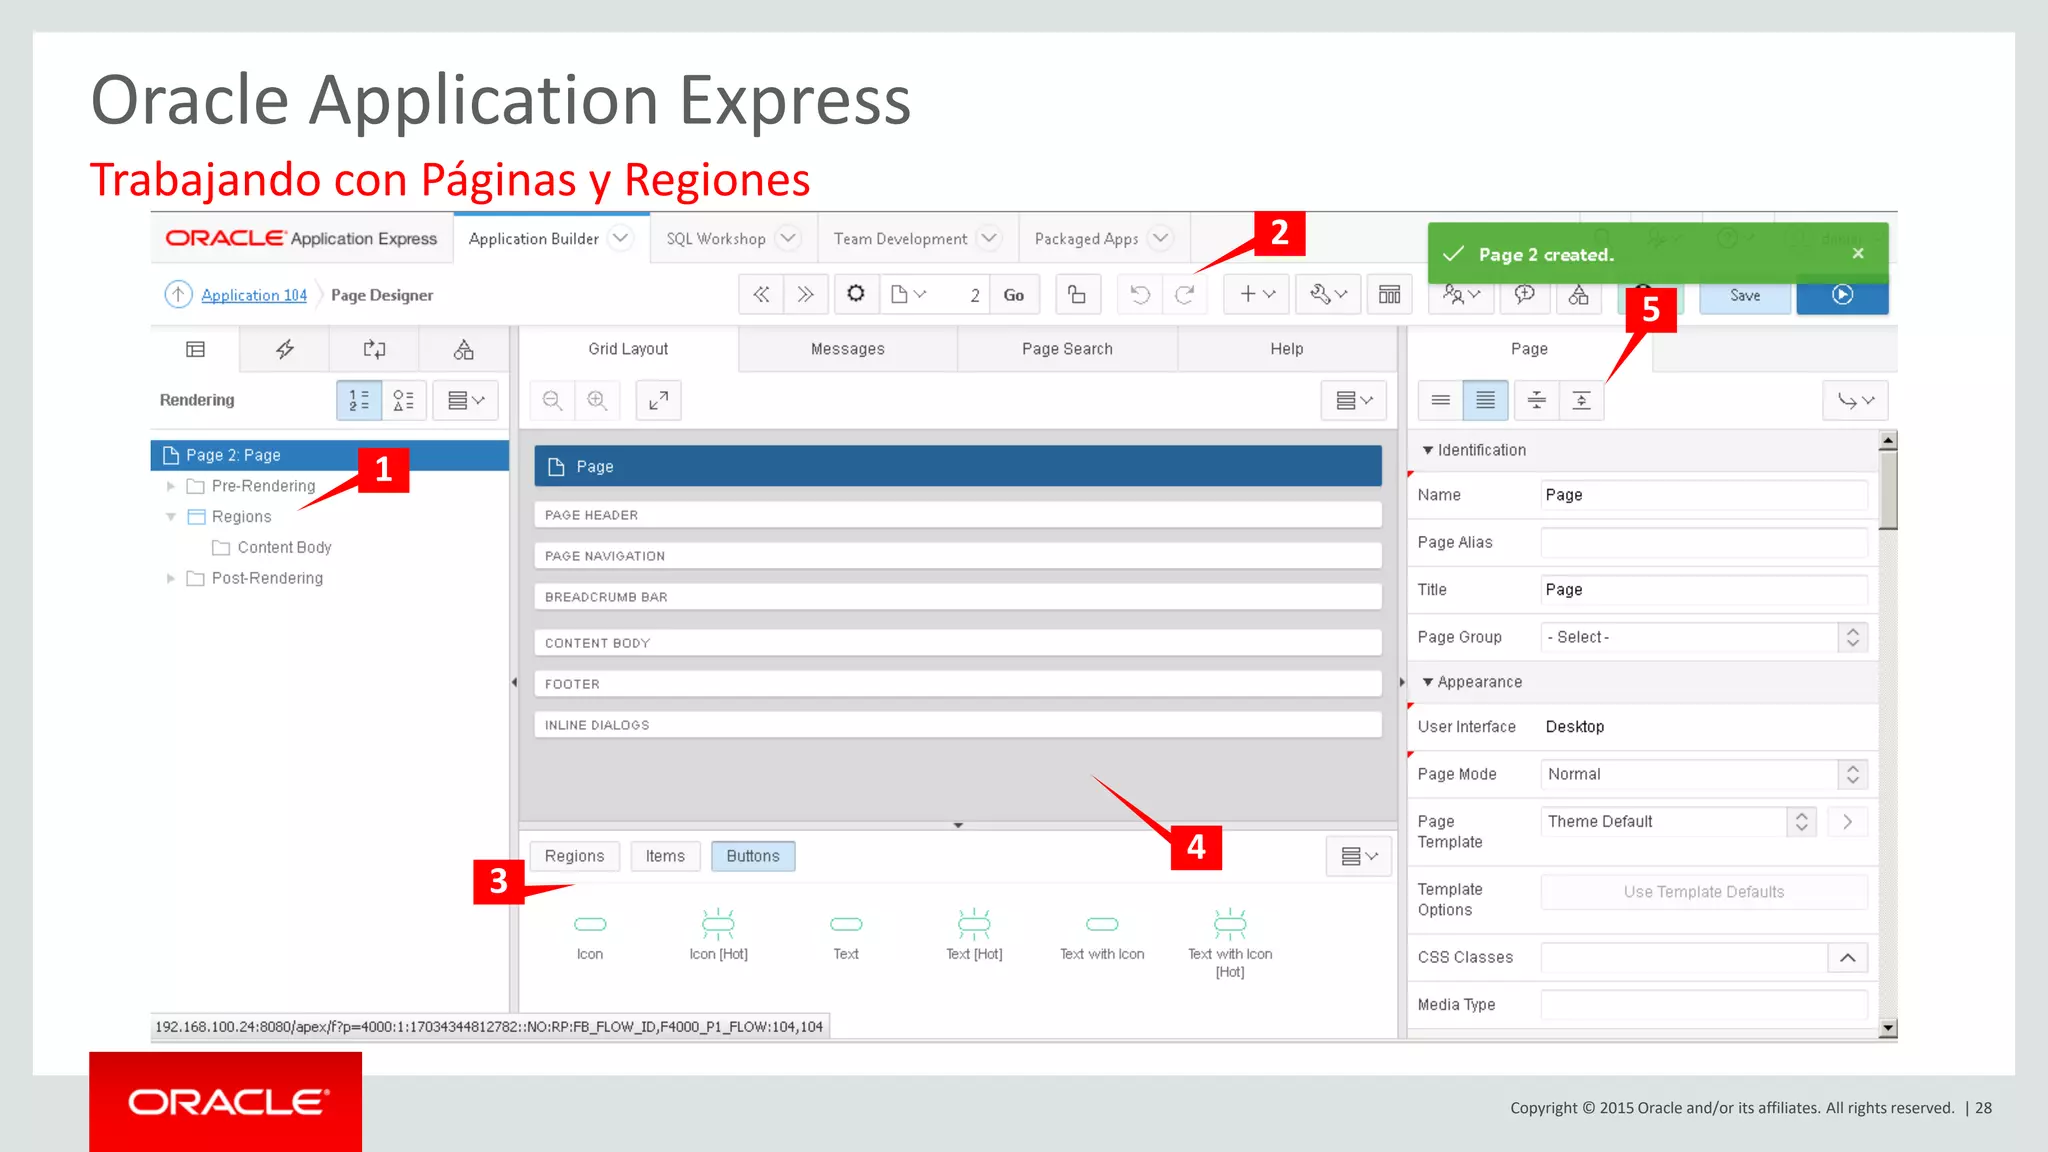Click the Save and Run Page button
Screen dimensions: 2048x1152
1842,295
